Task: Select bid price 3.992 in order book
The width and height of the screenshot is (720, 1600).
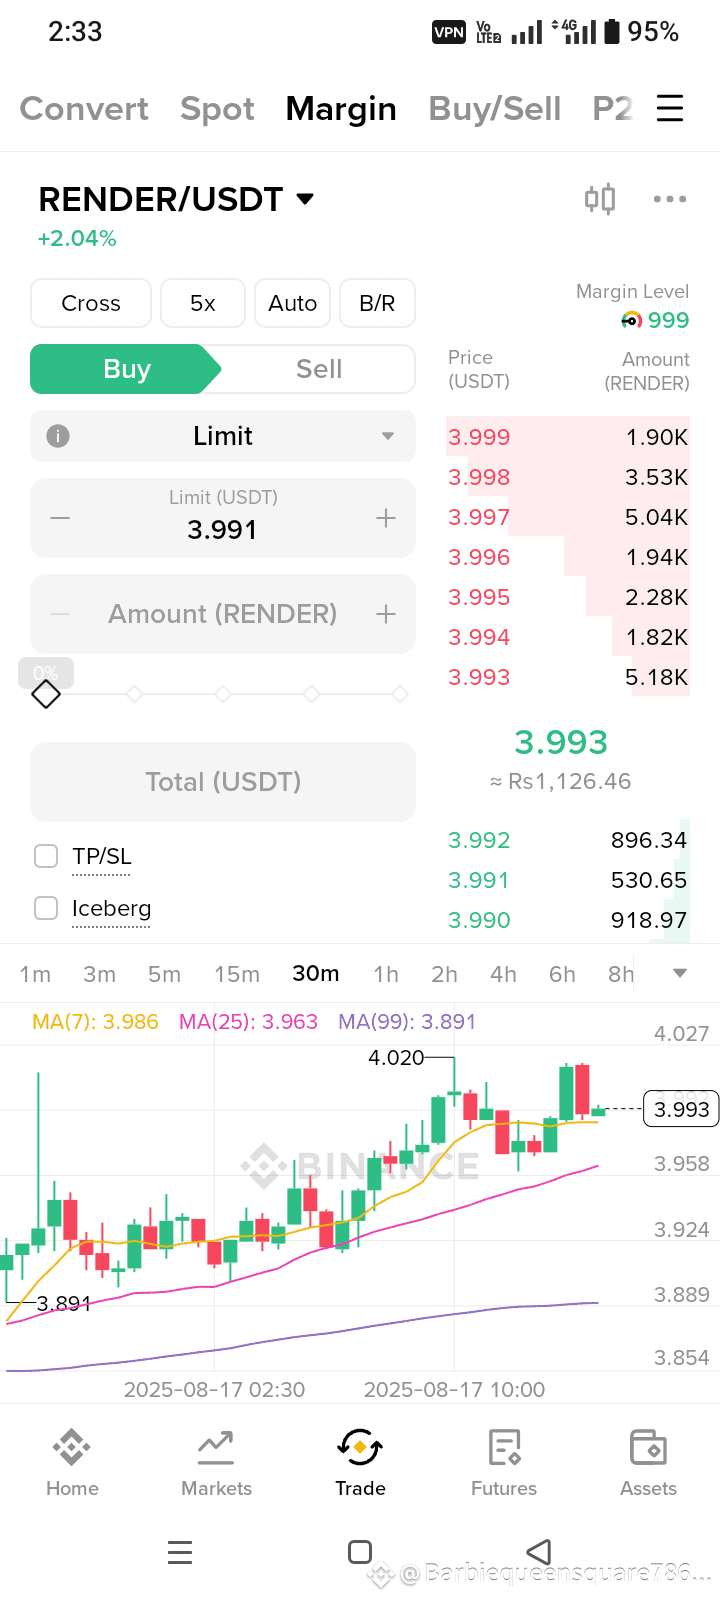Action: tap(479, 840)
